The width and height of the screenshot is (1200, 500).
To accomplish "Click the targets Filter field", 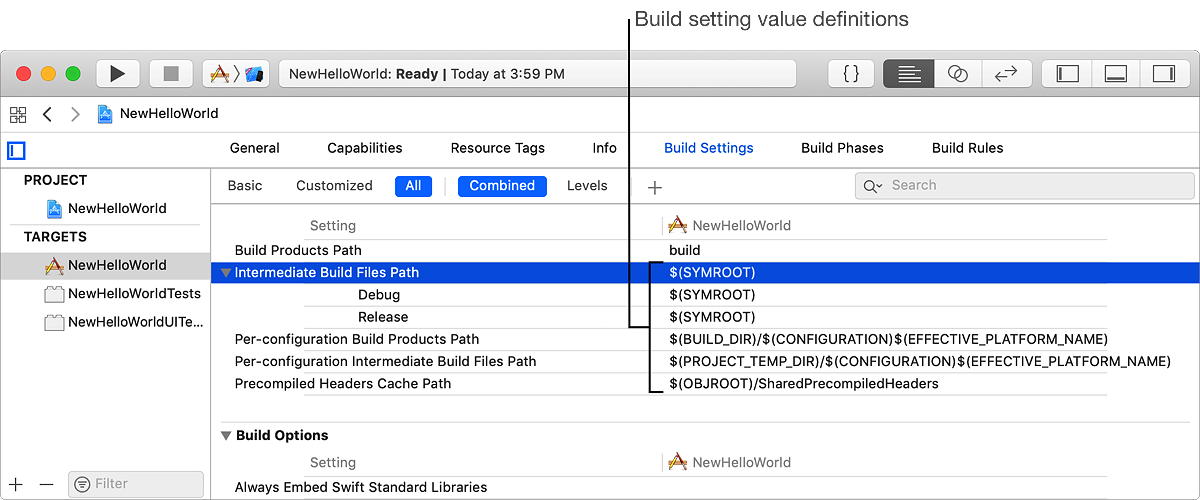I will pyautogui.click(x=136, y=484).
